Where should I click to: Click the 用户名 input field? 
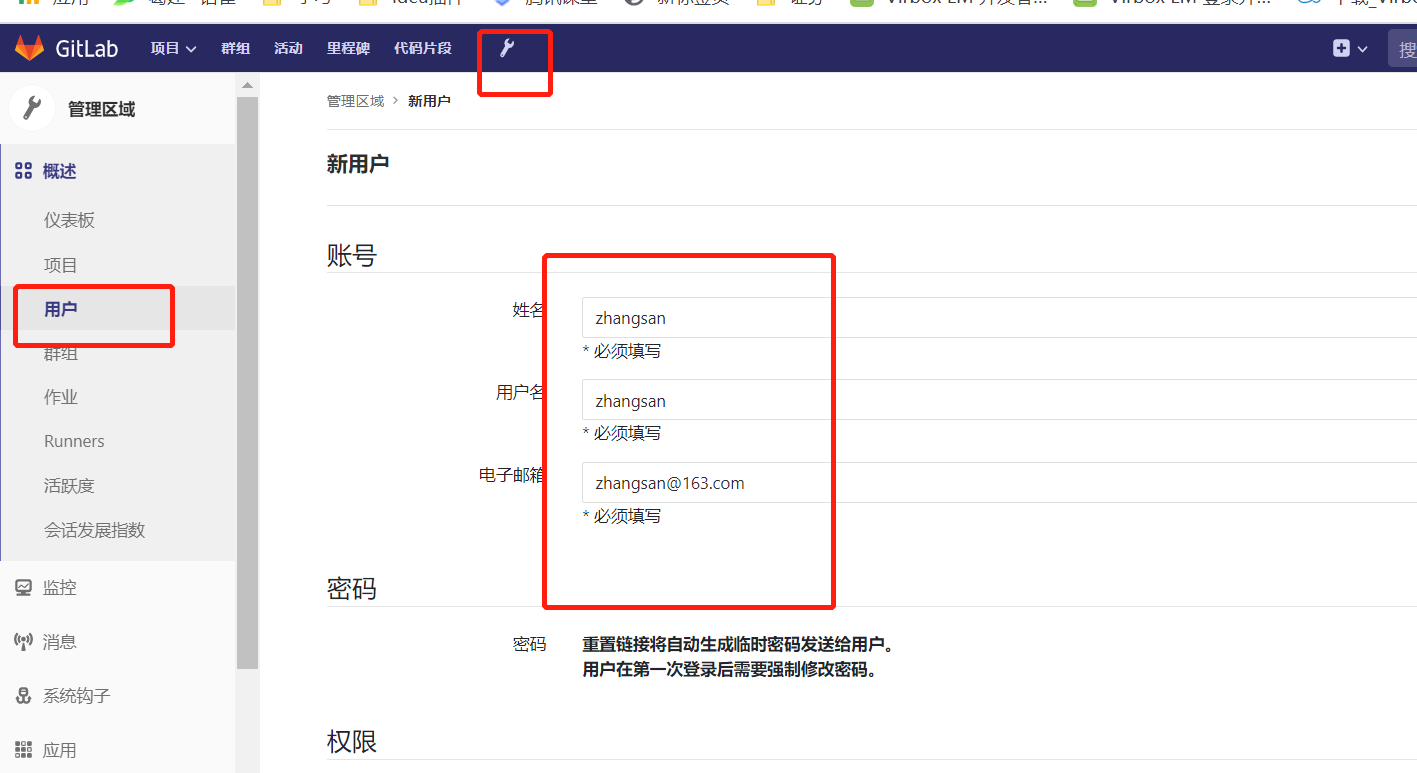click(x=999, y=400)
